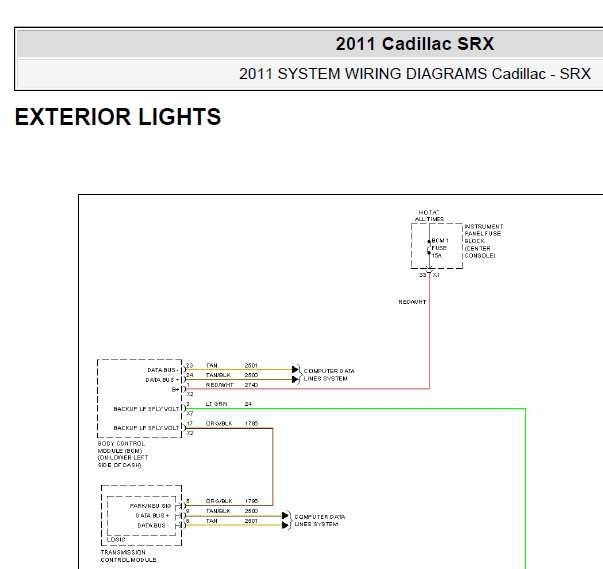
Task: Select '2011 SYSTEM WIRING DIAGRAMS Cadillac - SRX' subtitle
Action: [x=415, y=74]
